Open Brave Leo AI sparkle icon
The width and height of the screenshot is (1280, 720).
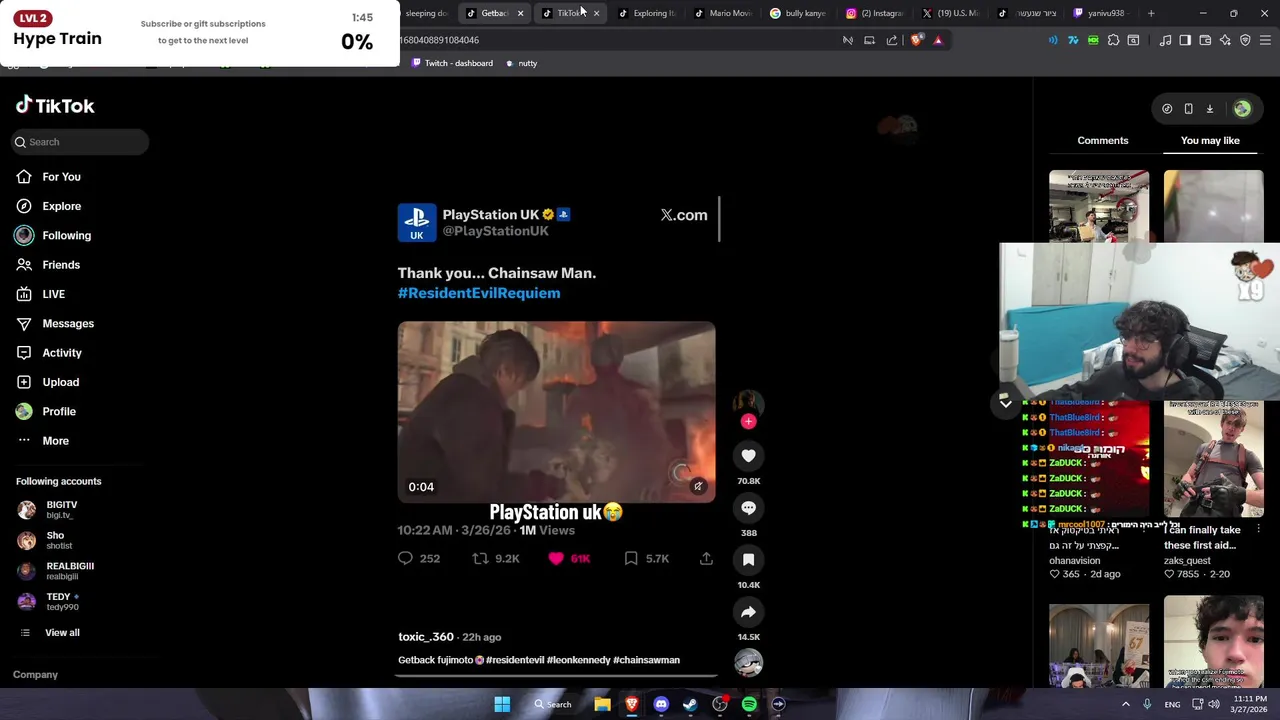tap(1225, 40)
